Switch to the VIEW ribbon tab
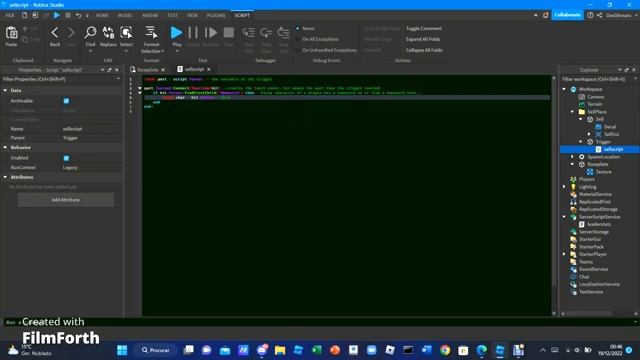Viewport: 640px width, 360px height. coord(192,15)
